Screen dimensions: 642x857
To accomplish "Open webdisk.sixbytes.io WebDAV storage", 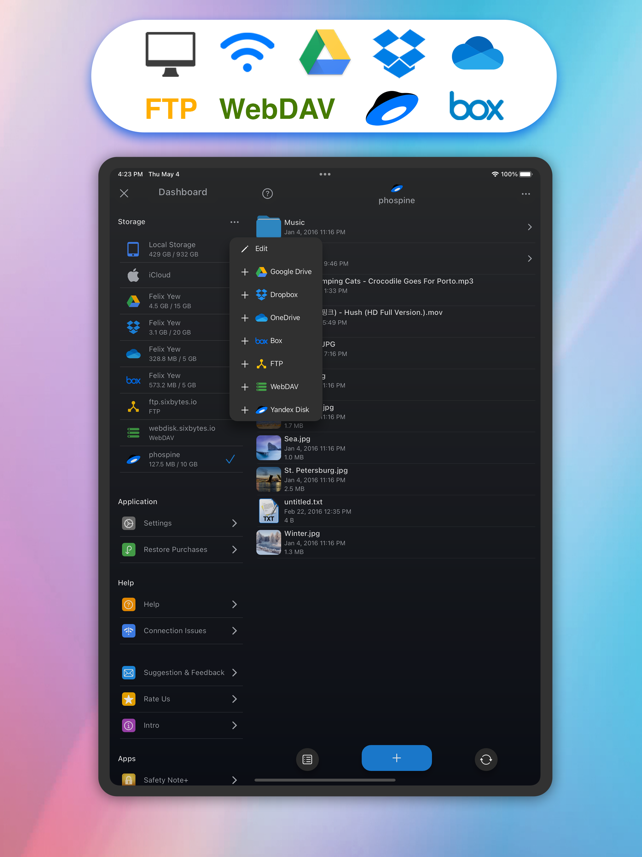I will [x=181, y=433].
